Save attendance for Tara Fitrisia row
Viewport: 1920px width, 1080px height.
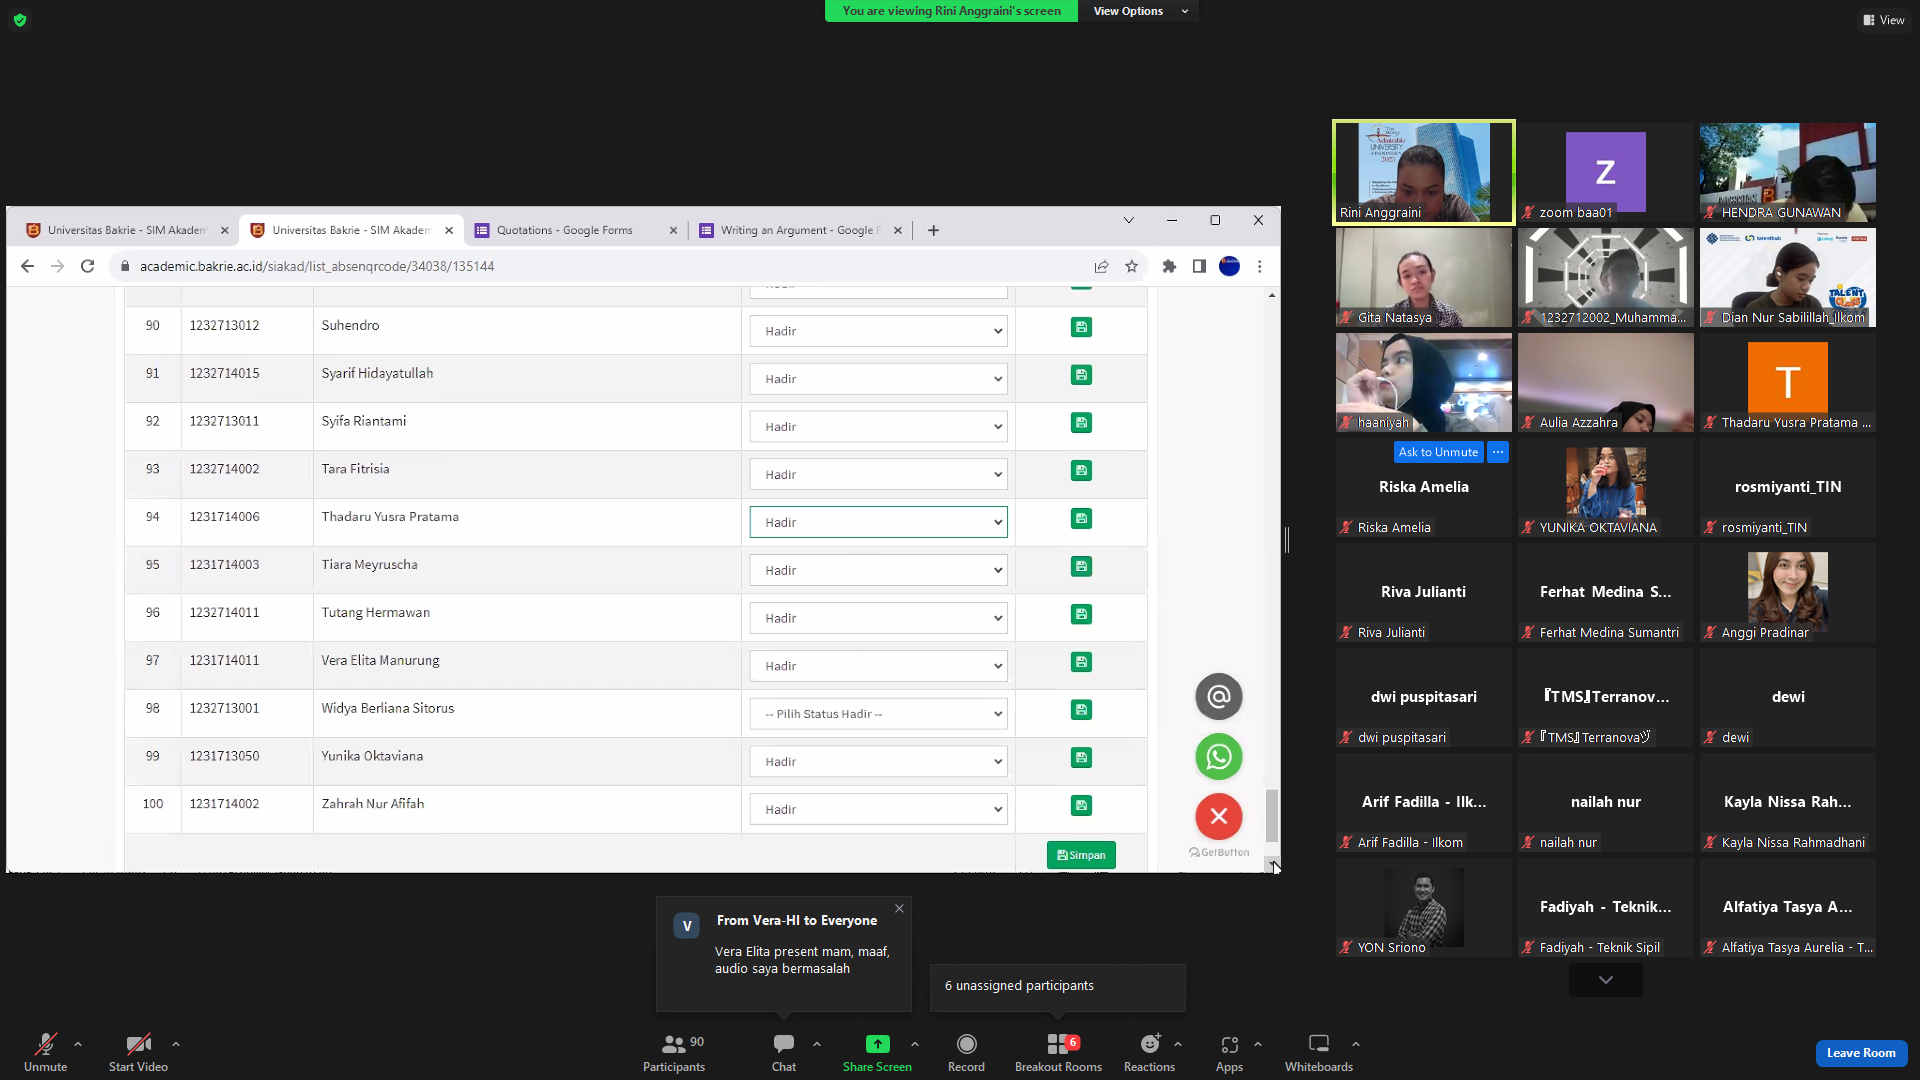1081,471
